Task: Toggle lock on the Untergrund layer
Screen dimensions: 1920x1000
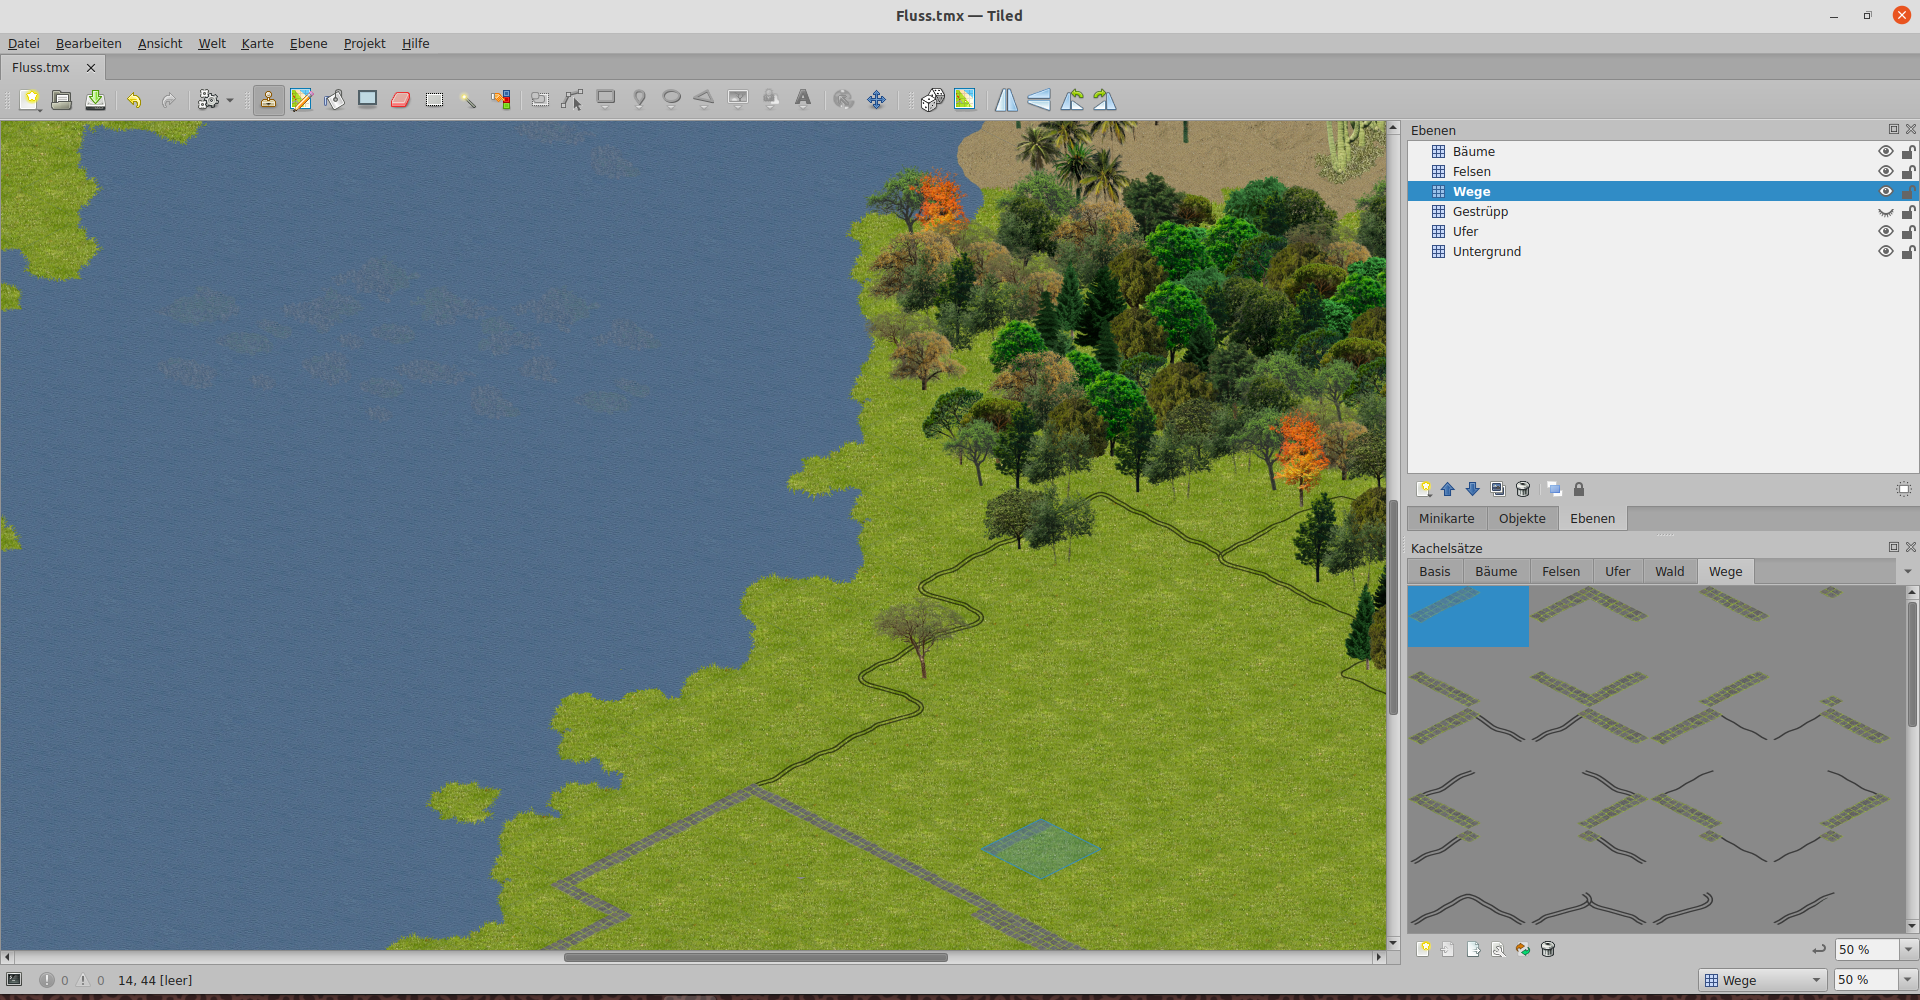Action: (1908, 252)
